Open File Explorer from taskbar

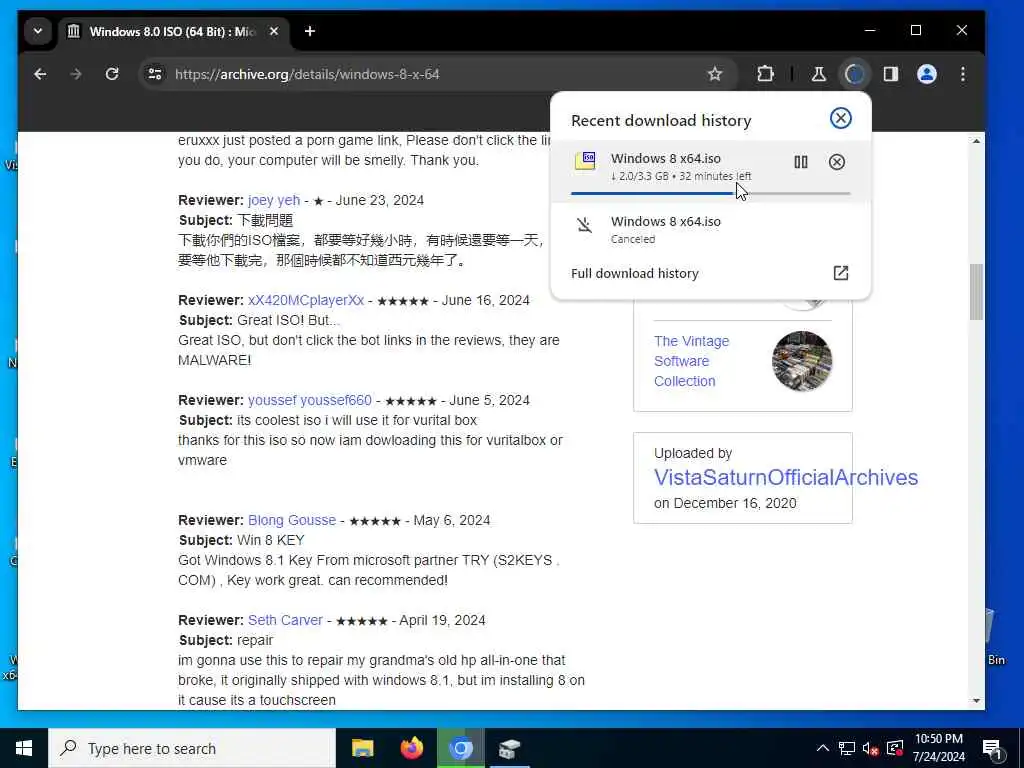[362, 748]
